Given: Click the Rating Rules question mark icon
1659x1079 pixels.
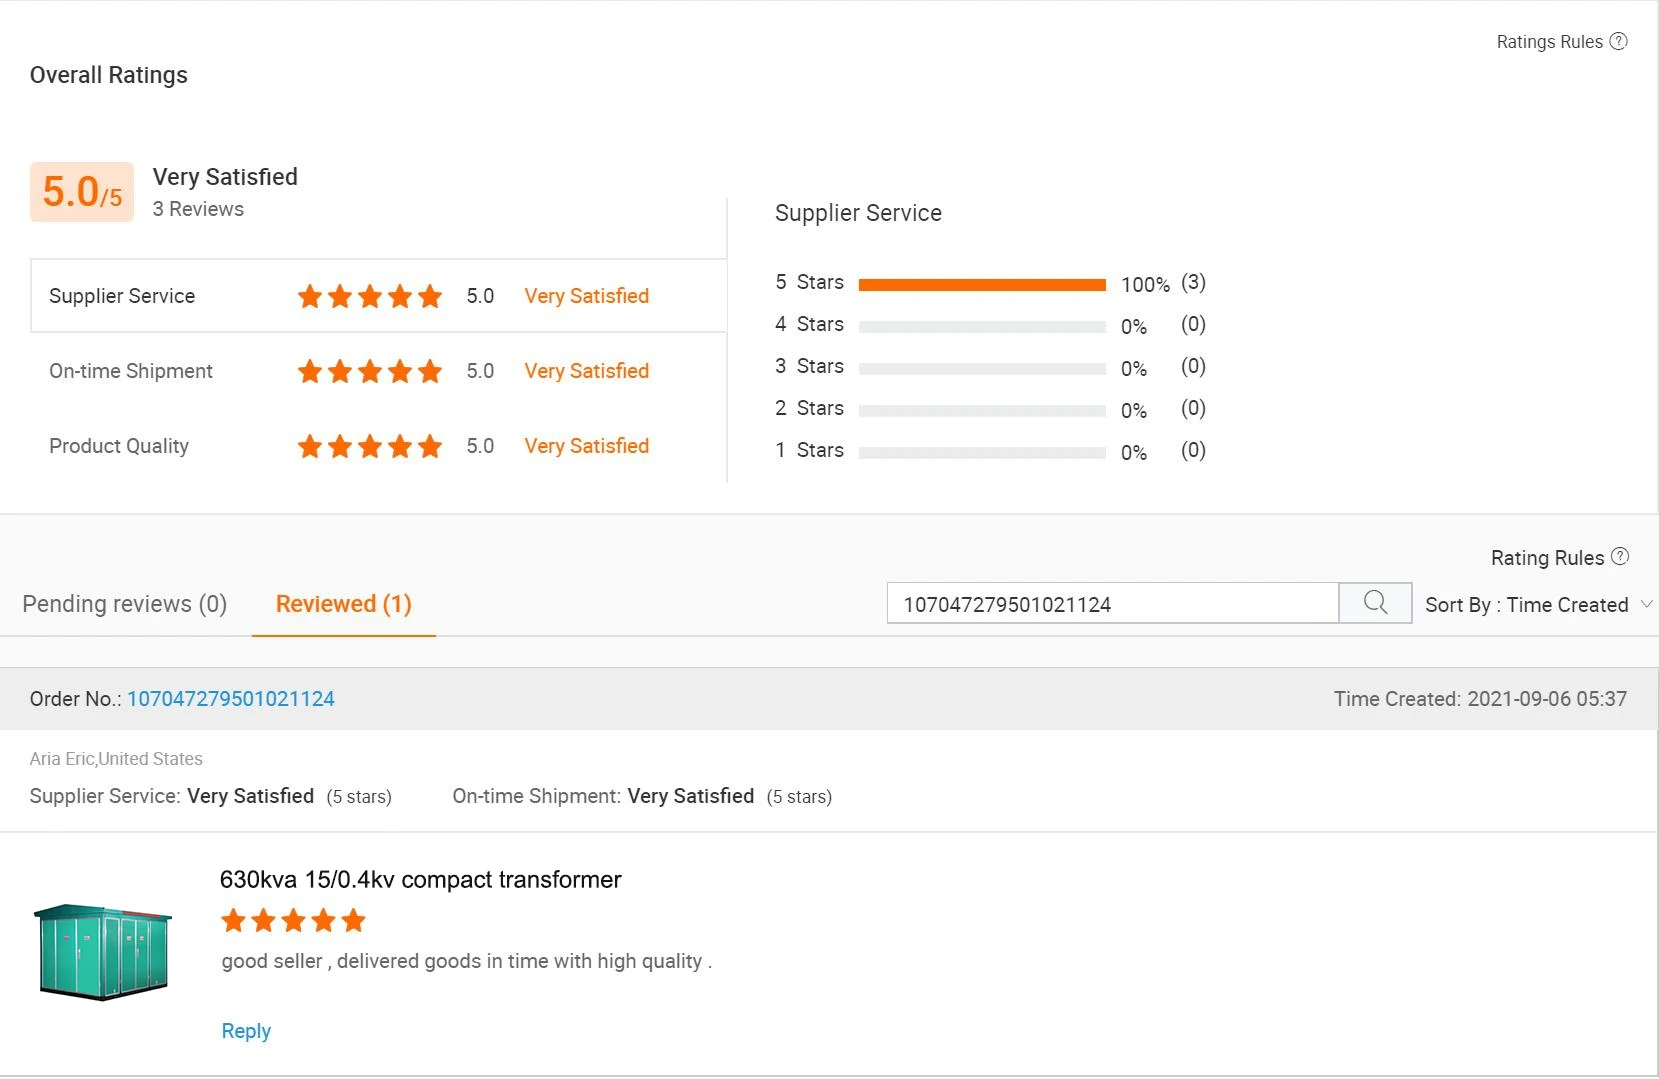Looking at the screenshot, I should coord(1620,557).
